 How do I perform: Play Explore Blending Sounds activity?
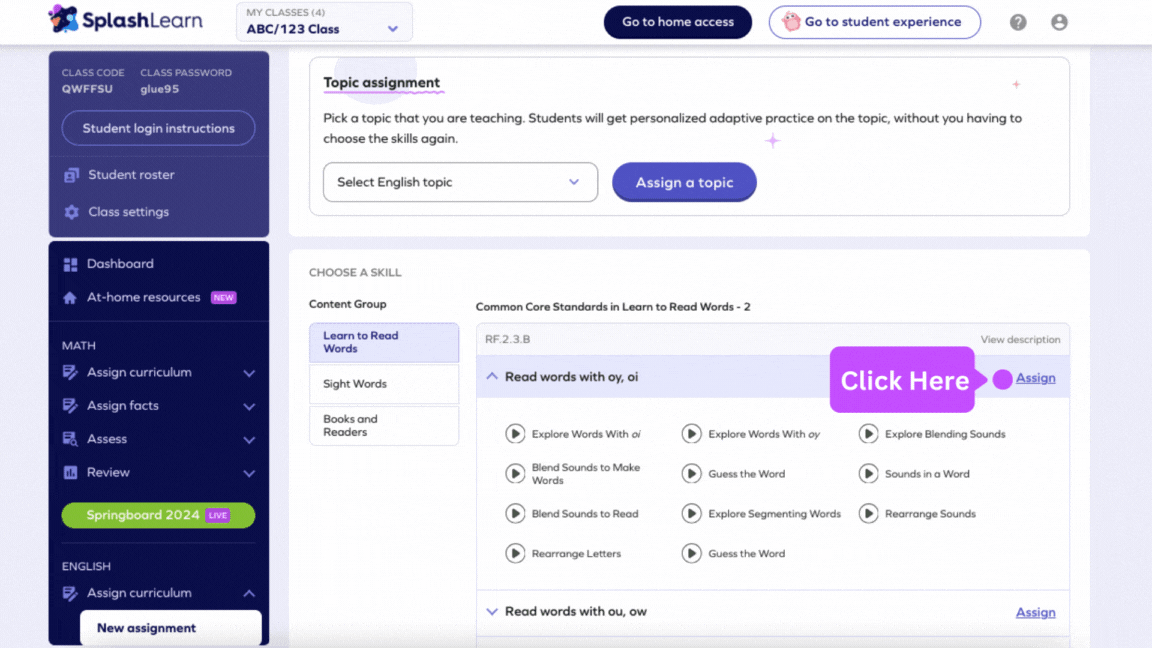(x=868, y=434)
